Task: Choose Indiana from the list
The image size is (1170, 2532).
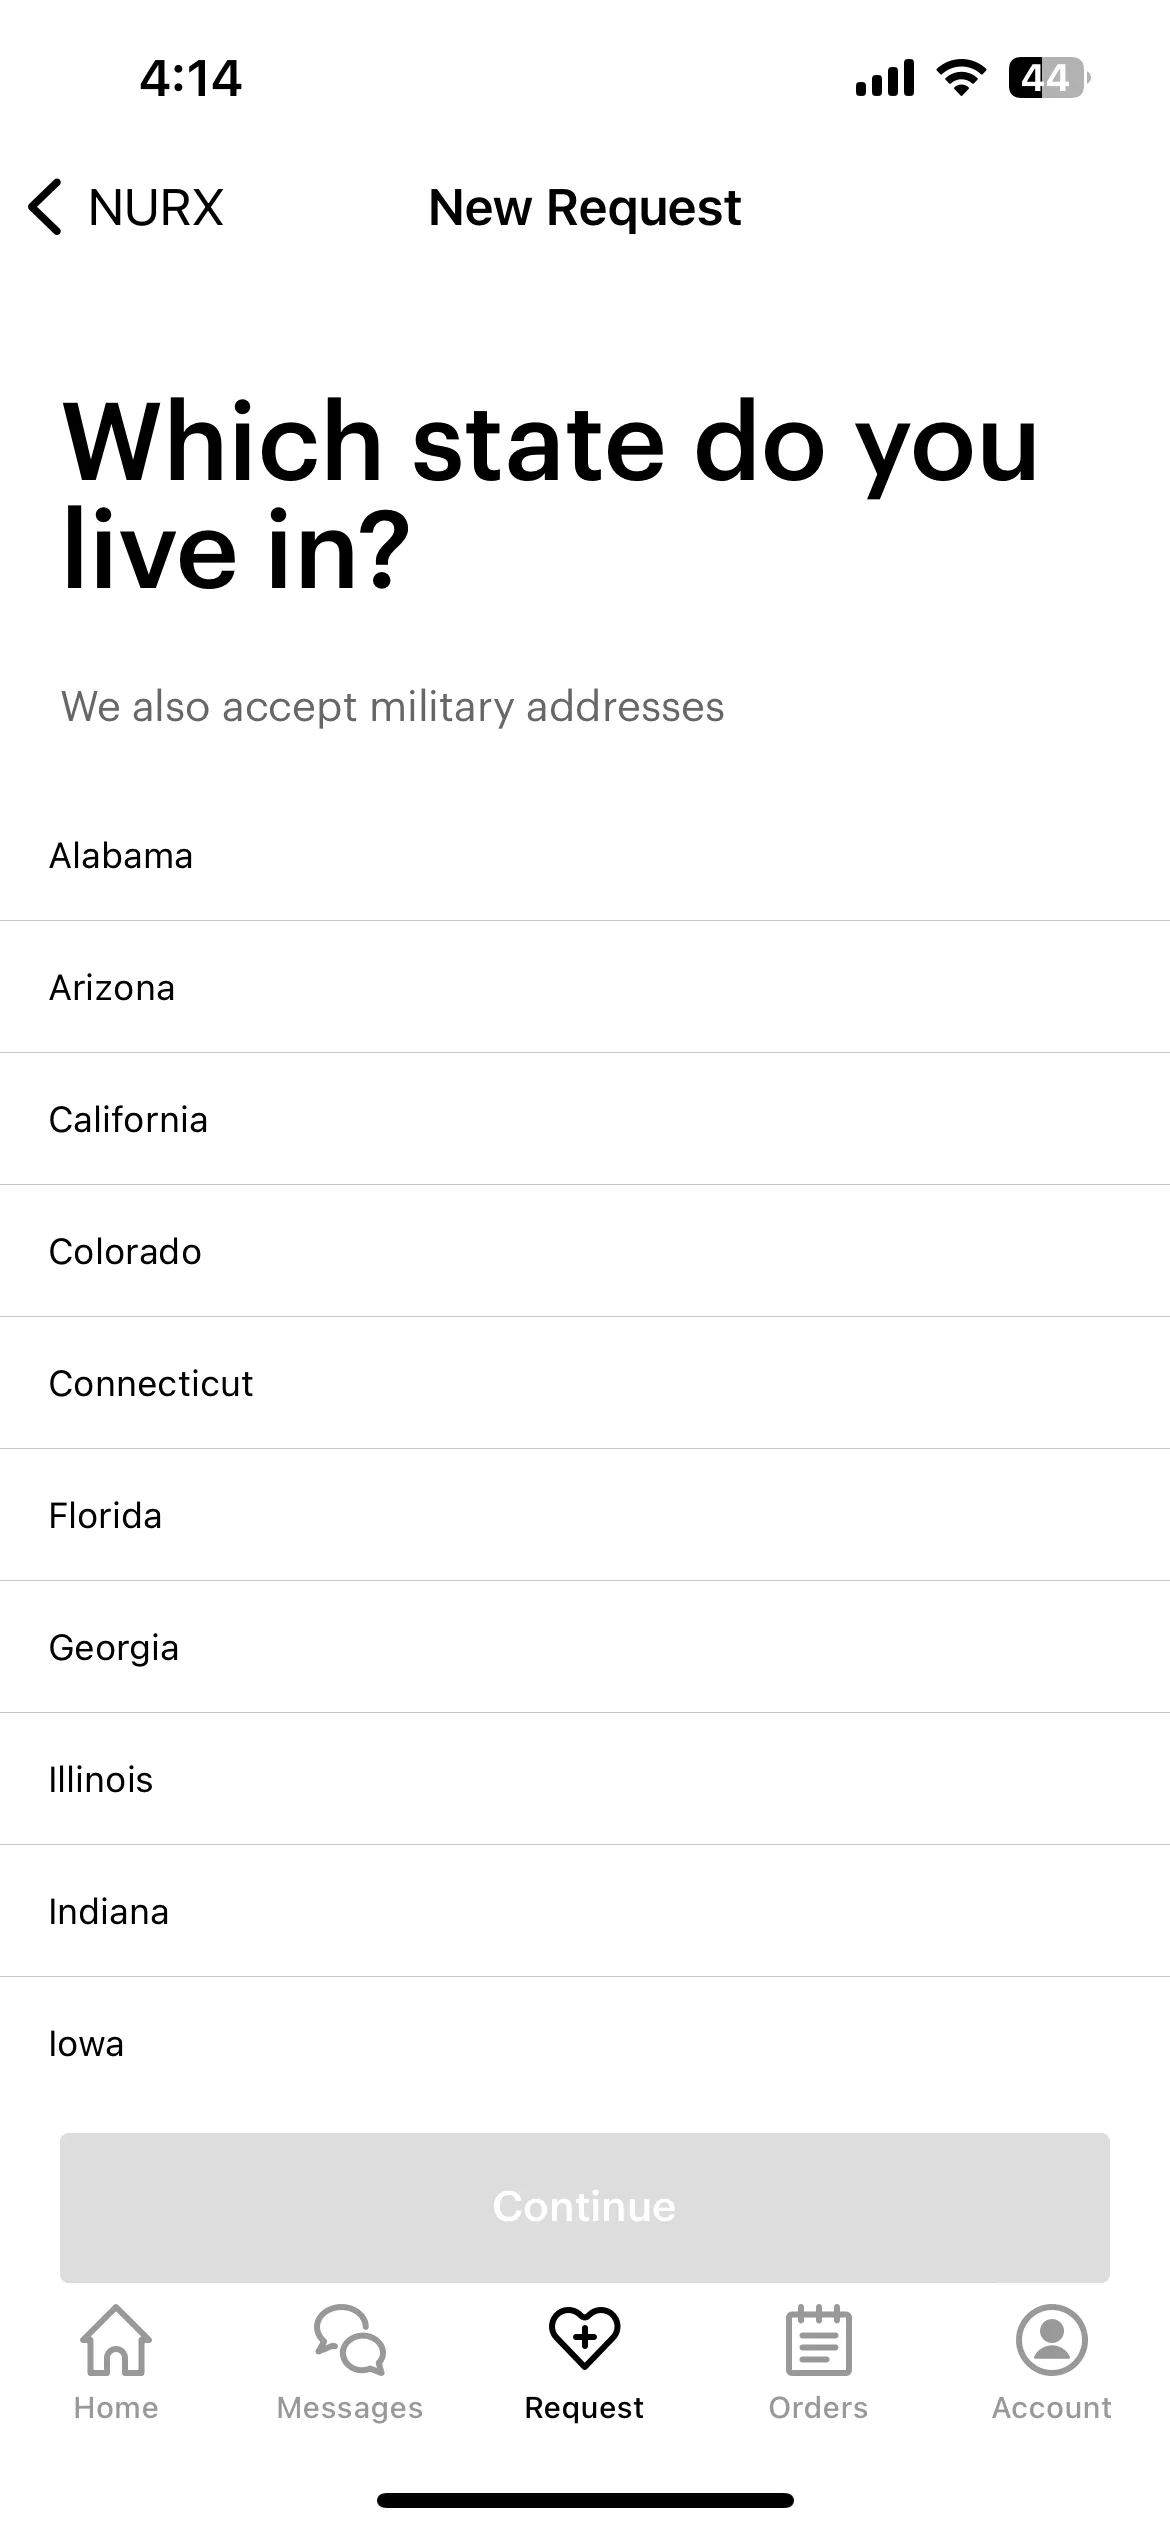Action: 585,1911
